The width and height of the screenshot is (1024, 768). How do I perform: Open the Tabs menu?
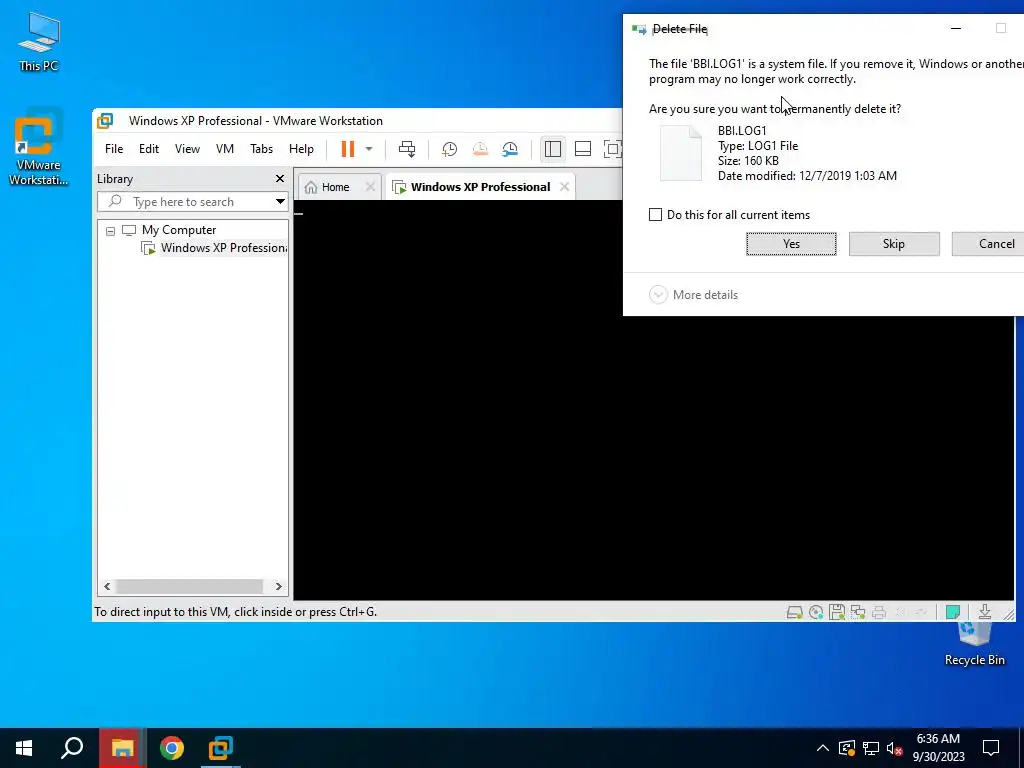[x=261, y=149]
